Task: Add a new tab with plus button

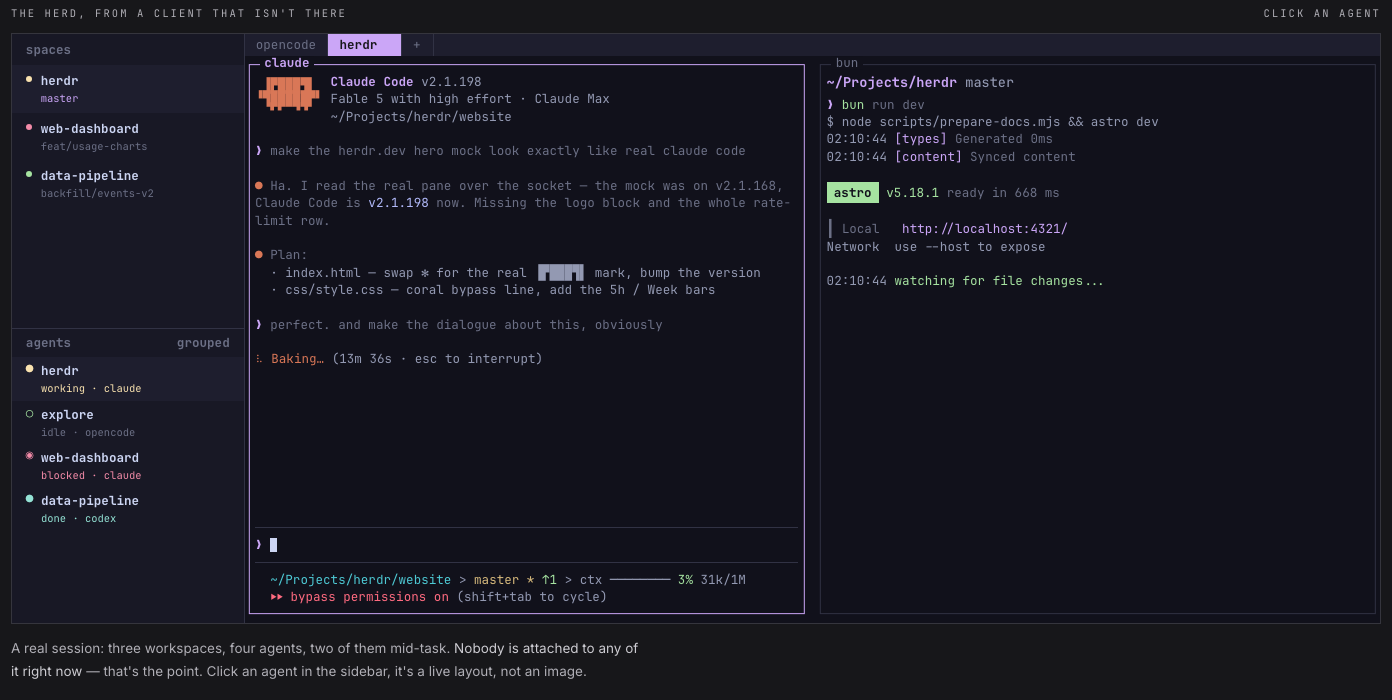Action: click(417, 45)
